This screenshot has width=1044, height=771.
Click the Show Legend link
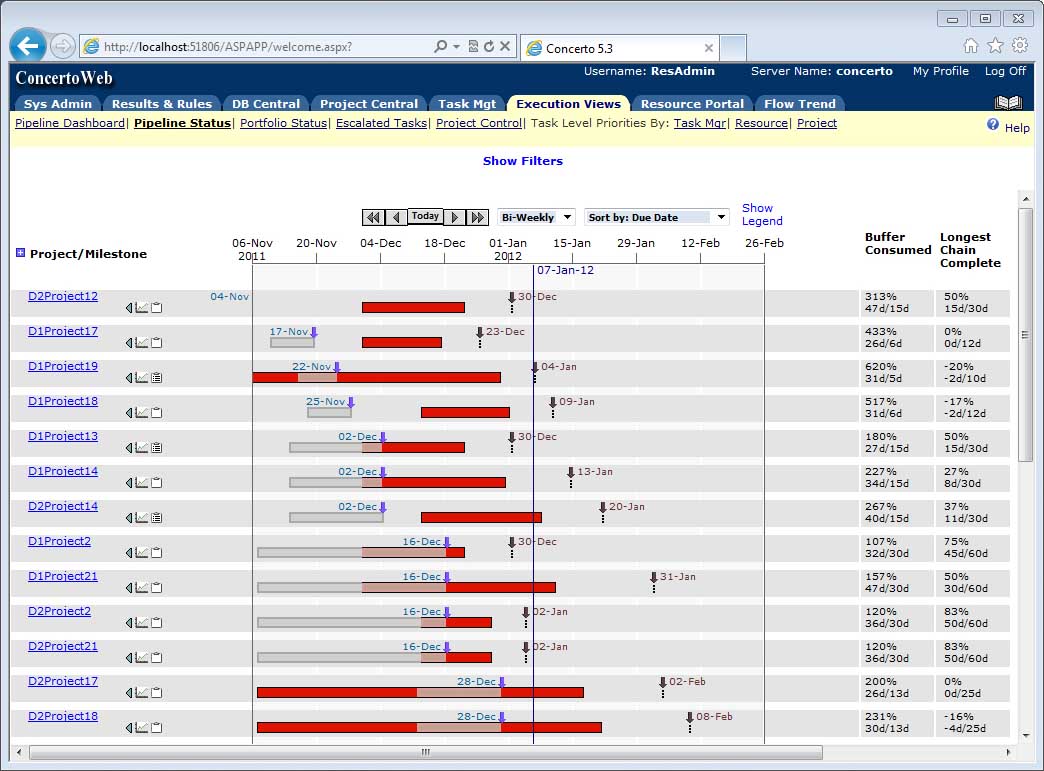(761, 214)
